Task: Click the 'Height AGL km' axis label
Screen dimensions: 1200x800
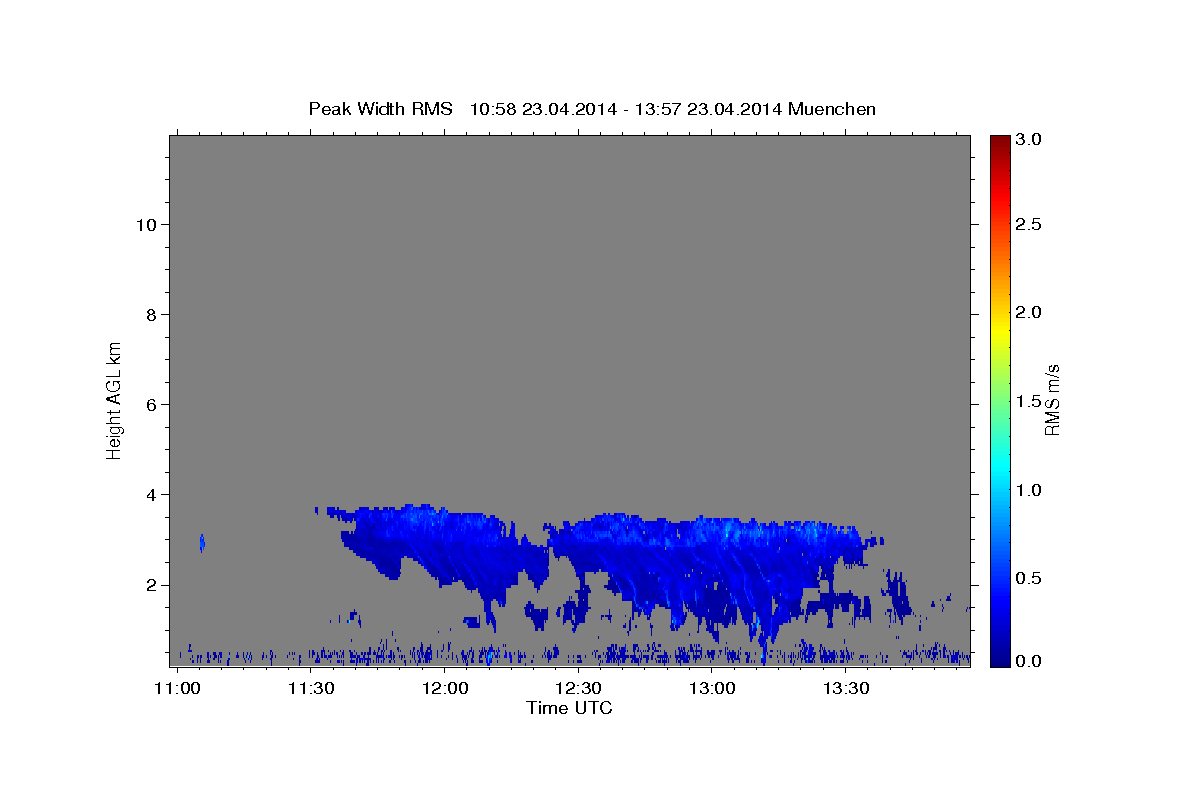Action: 115,399
